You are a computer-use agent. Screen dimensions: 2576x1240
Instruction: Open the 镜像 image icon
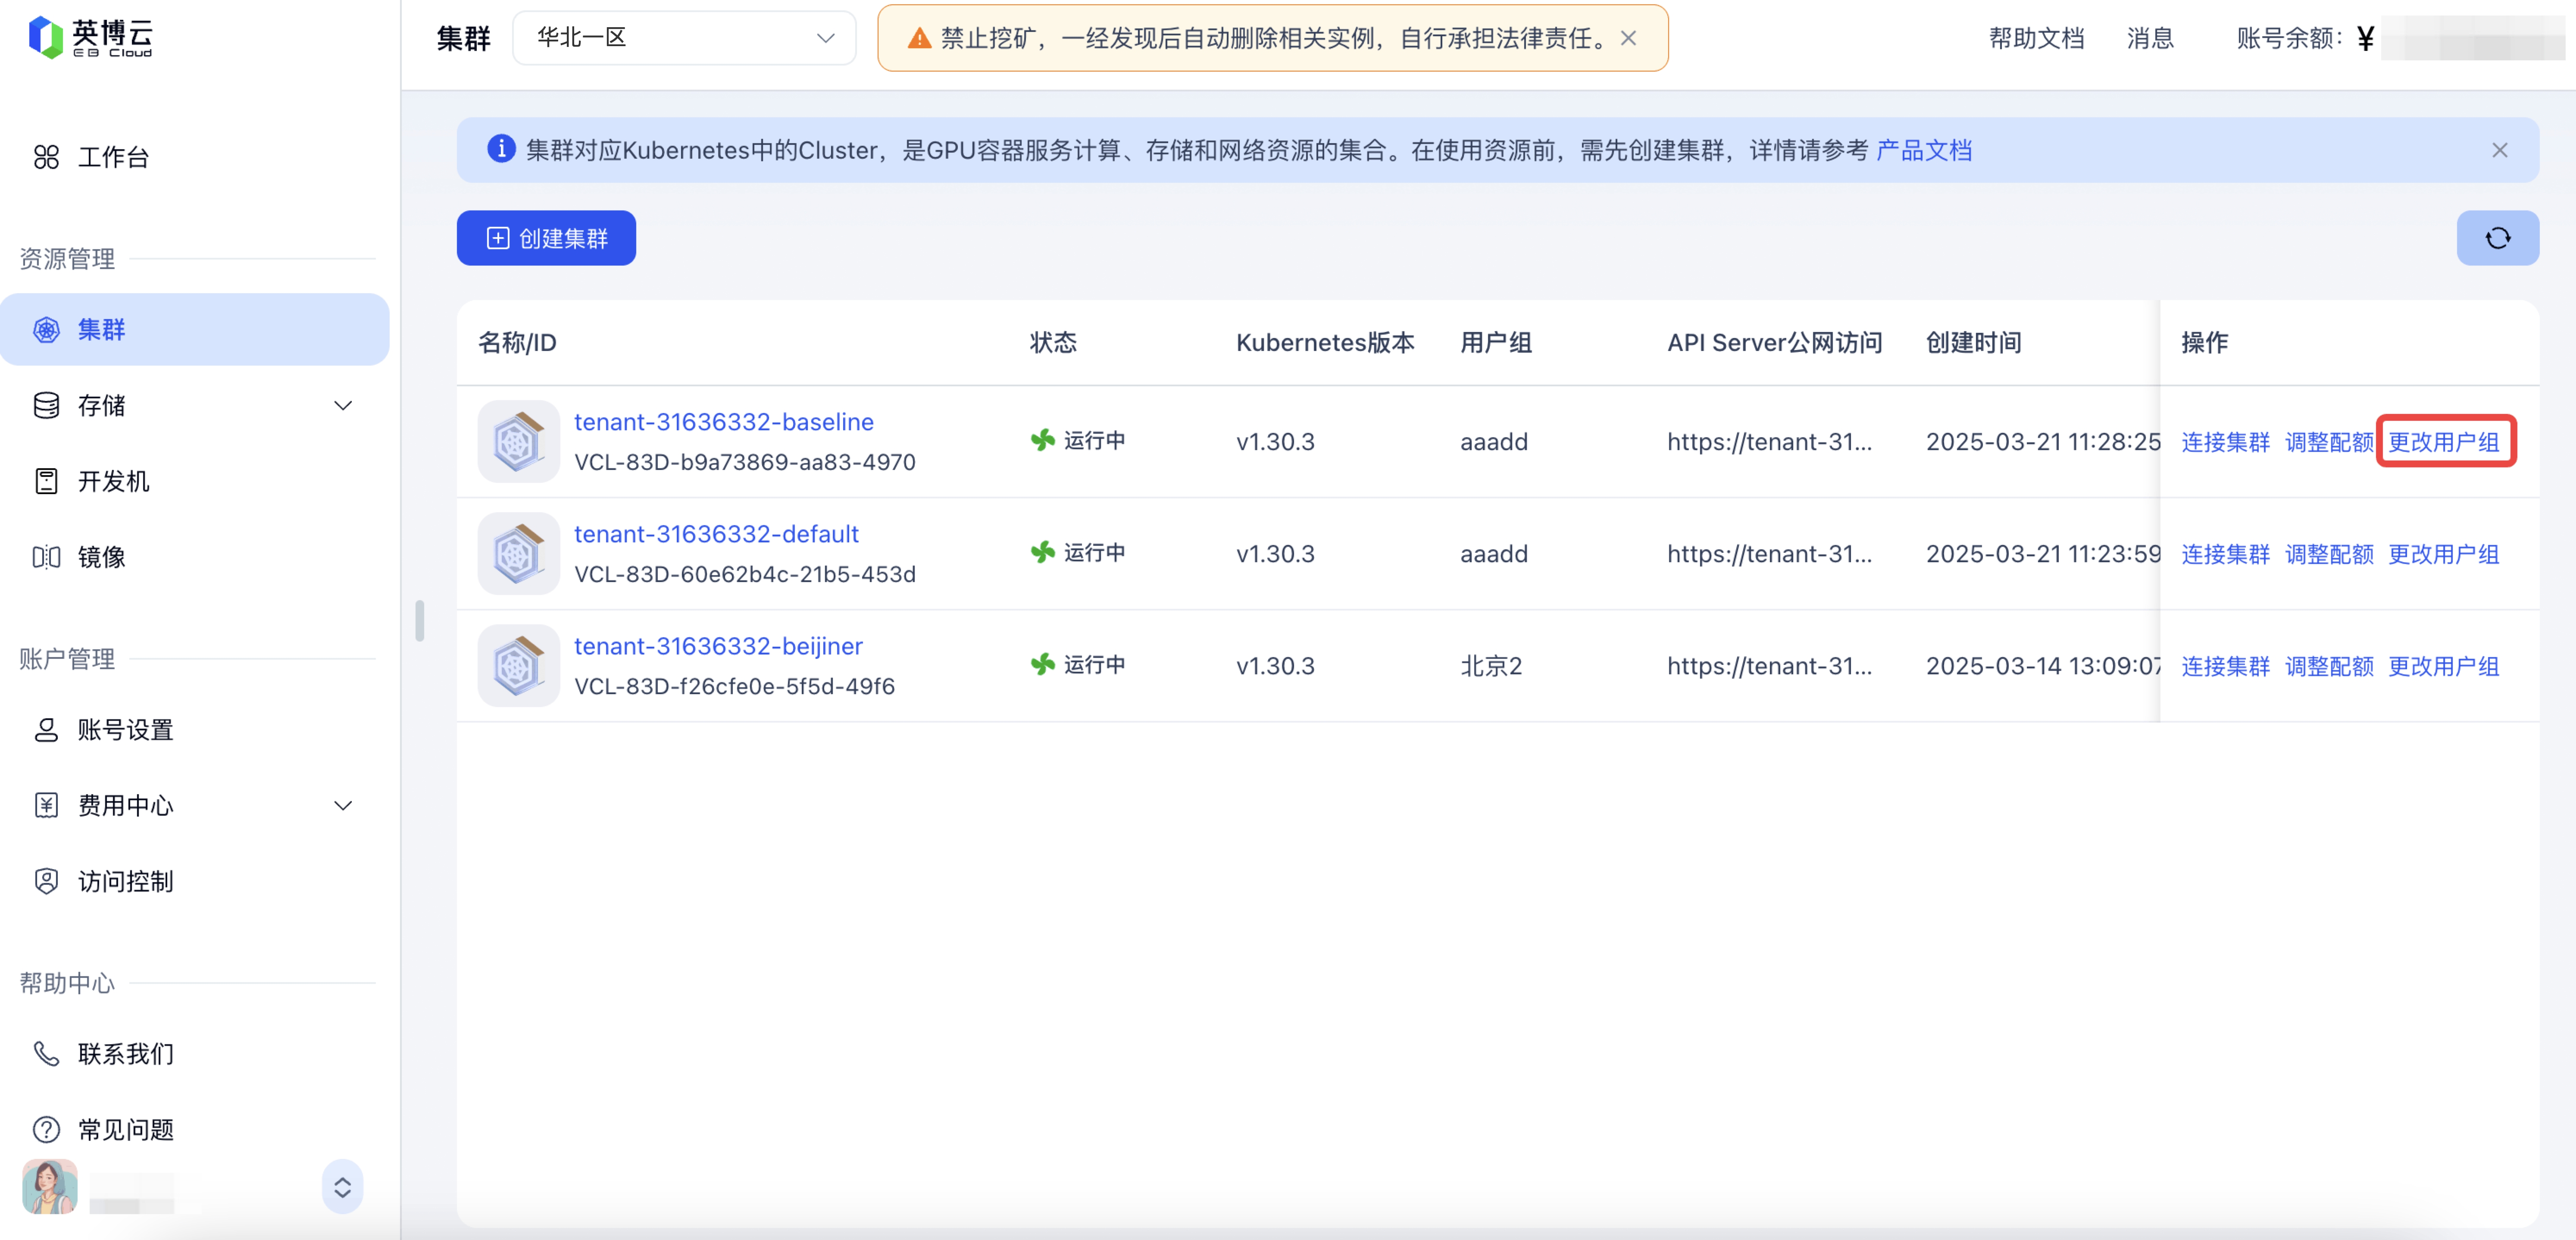click(46, 557)
